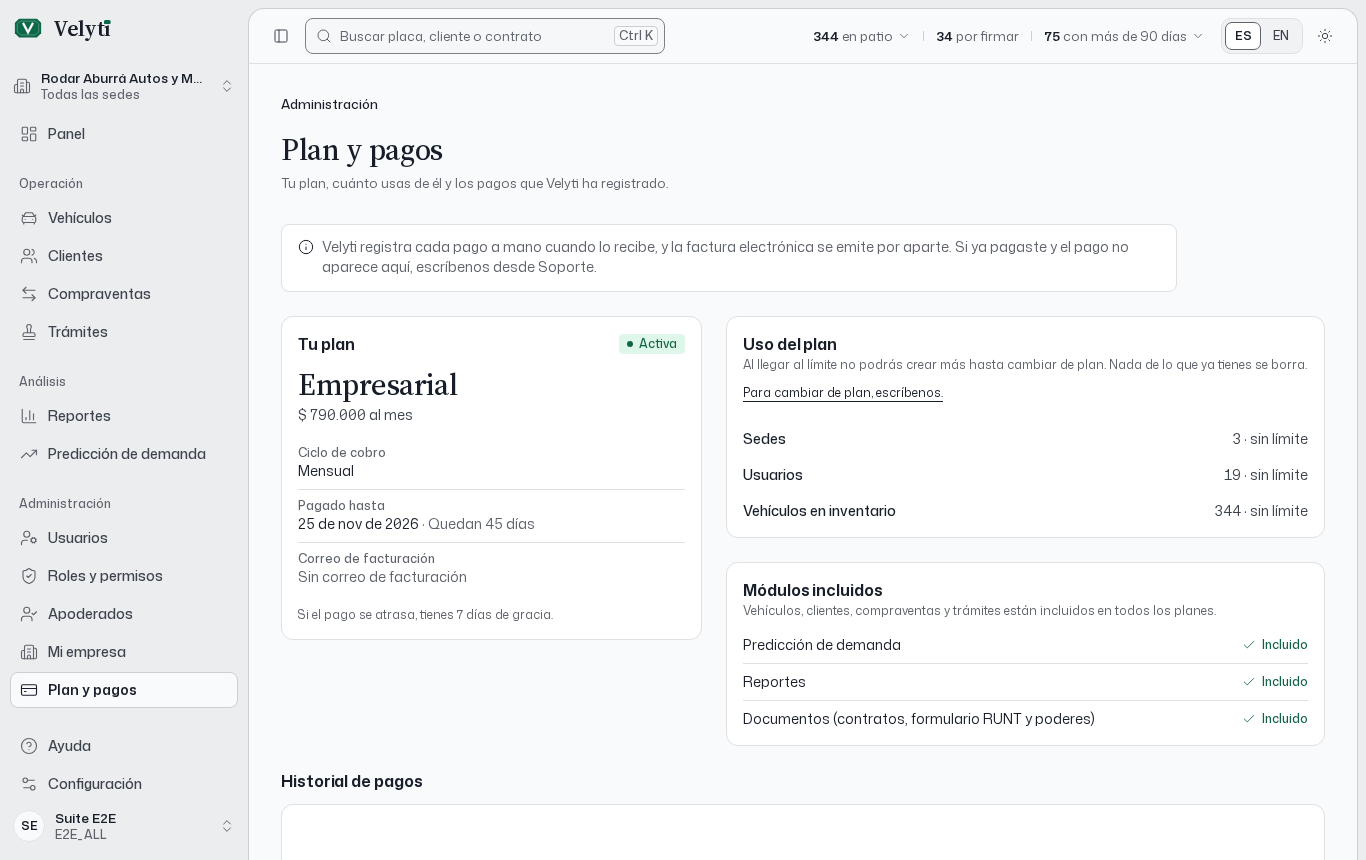This screenshot has height=860, width=1366.
Task: Click 'Incluido' in the Reportes module row
Action: click(1275, 682)
